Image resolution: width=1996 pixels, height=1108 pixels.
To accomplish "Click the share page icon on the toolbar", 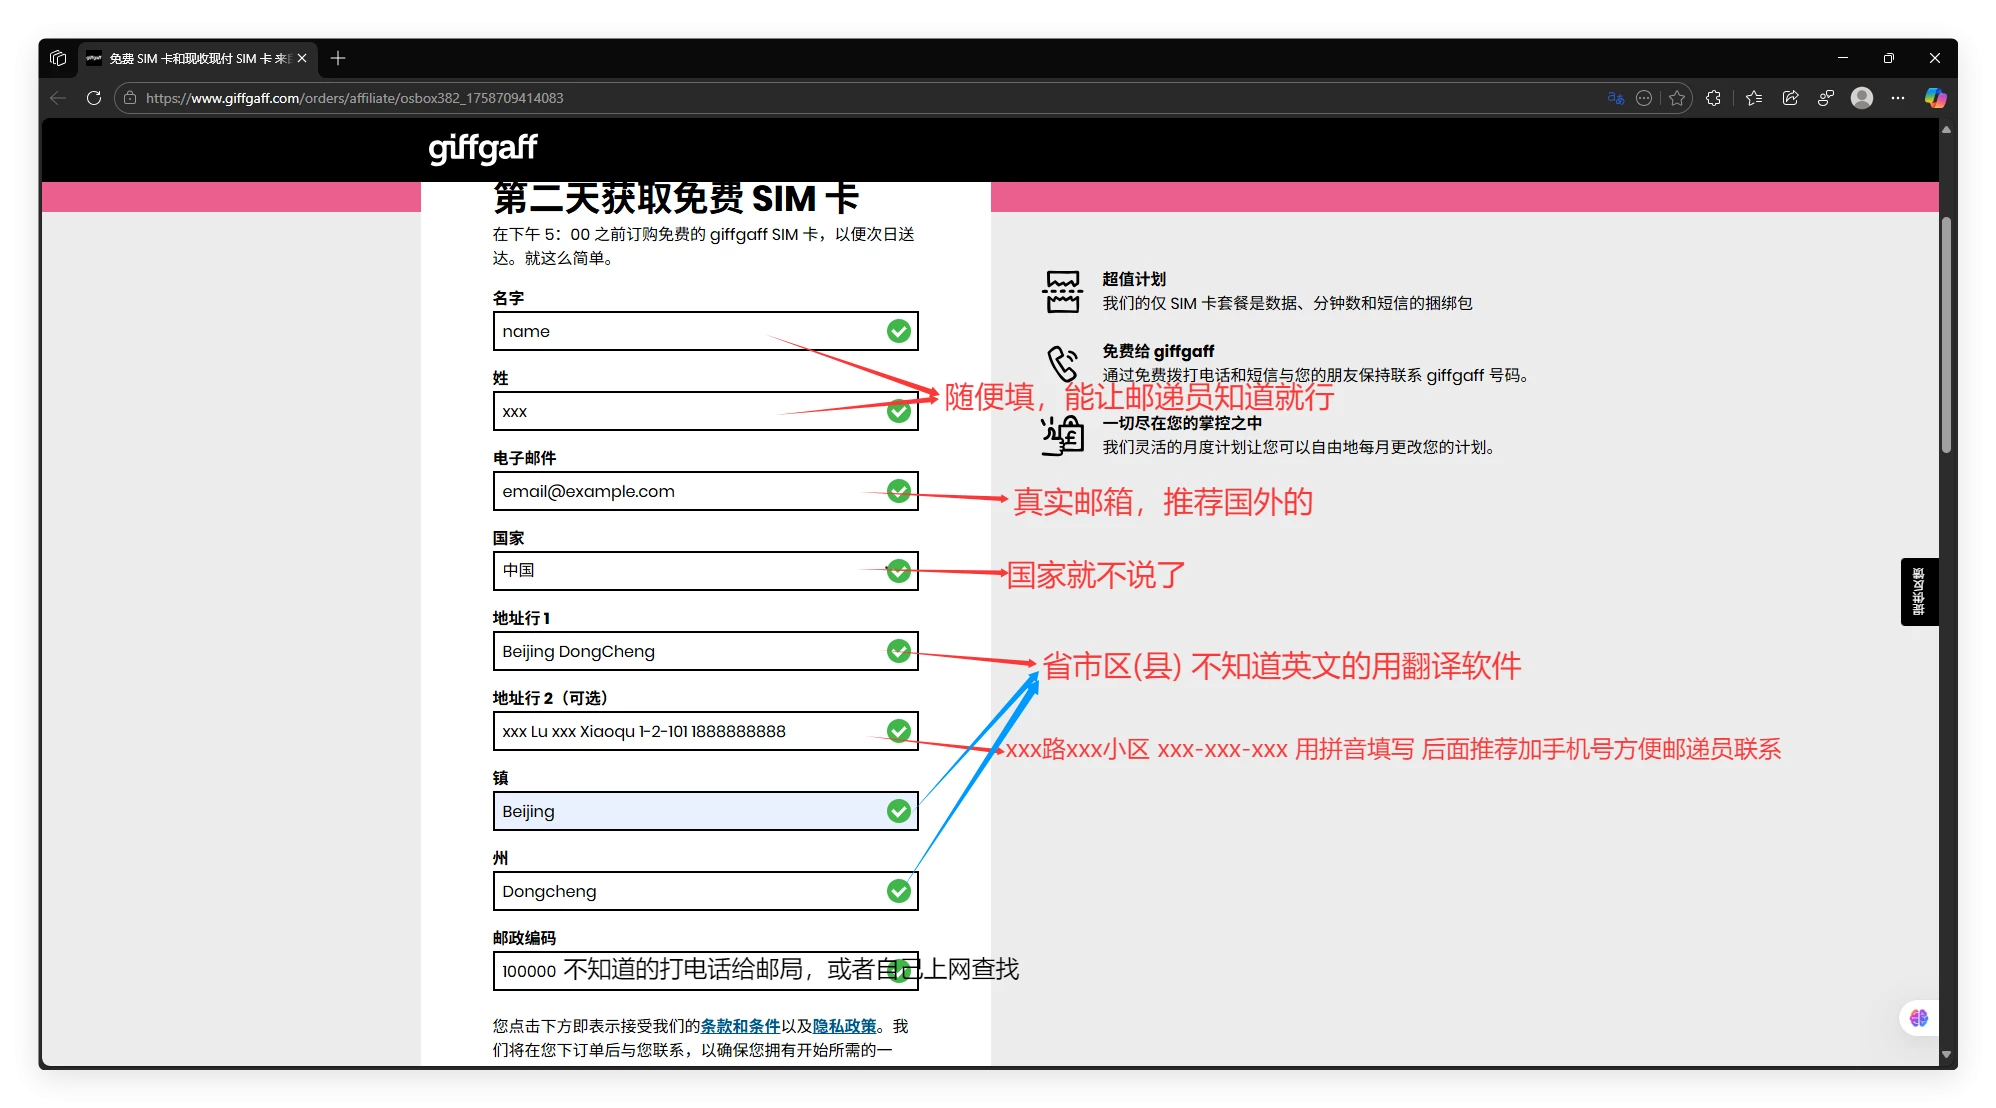I will tap(1790, 98).
